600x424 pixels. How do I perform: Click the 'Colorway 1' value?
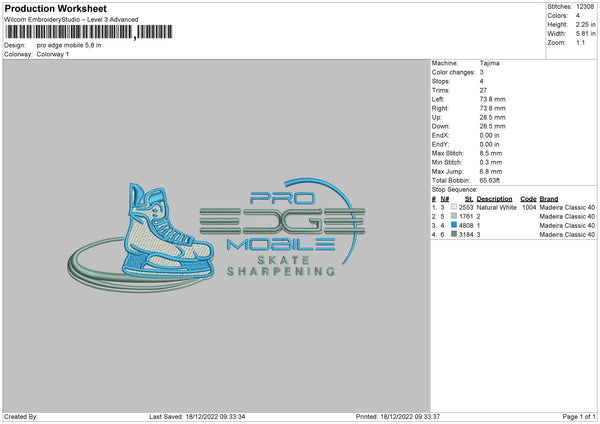[53, 54]
